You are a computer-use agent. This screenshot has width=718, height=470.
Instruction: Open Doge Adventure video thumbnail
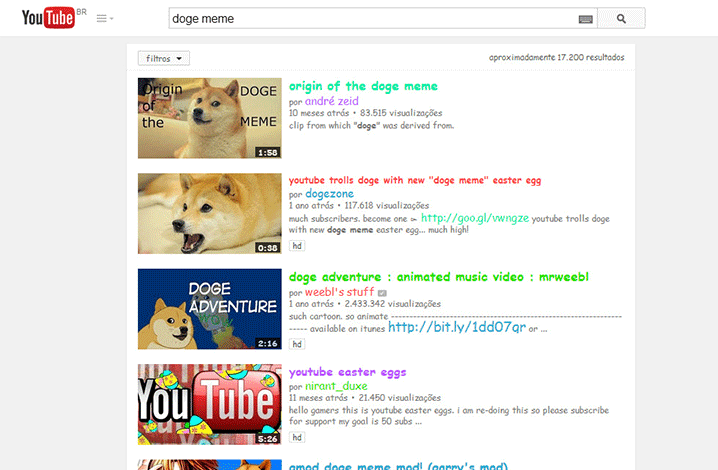210,309
